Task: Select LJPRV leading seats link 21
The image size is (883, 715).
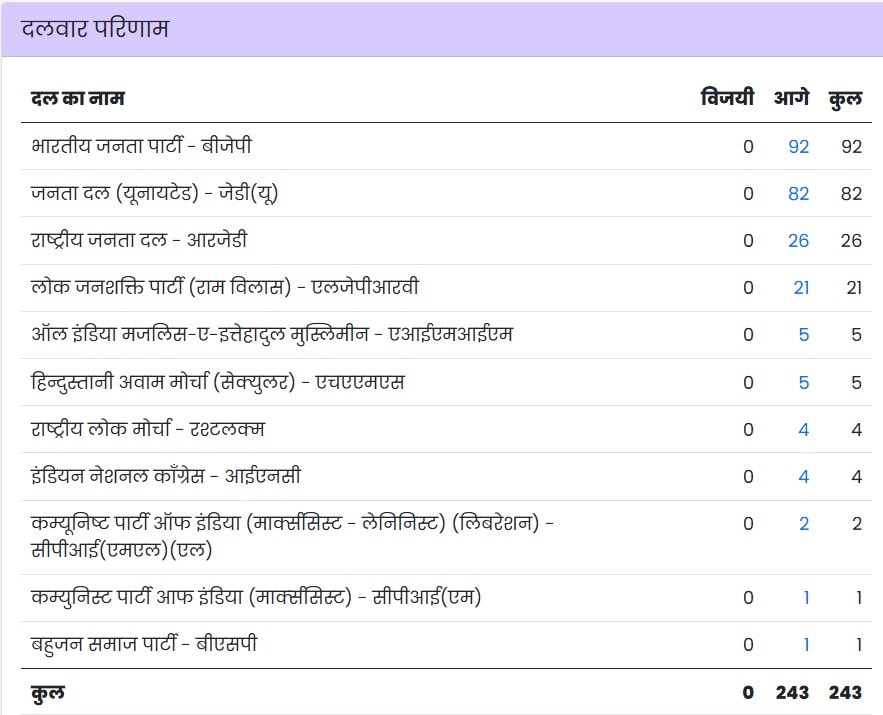Action: pos(801,288)
